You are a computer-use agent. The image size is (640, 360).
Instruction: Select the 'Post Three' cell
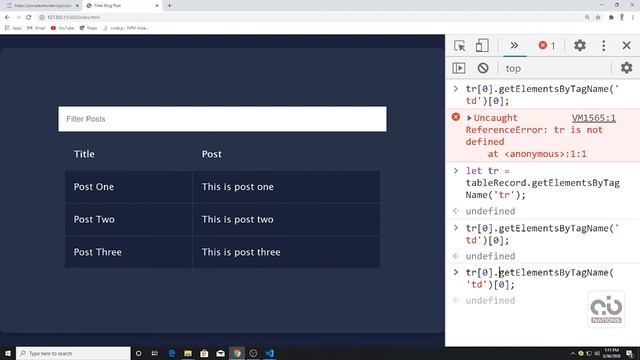129,252
